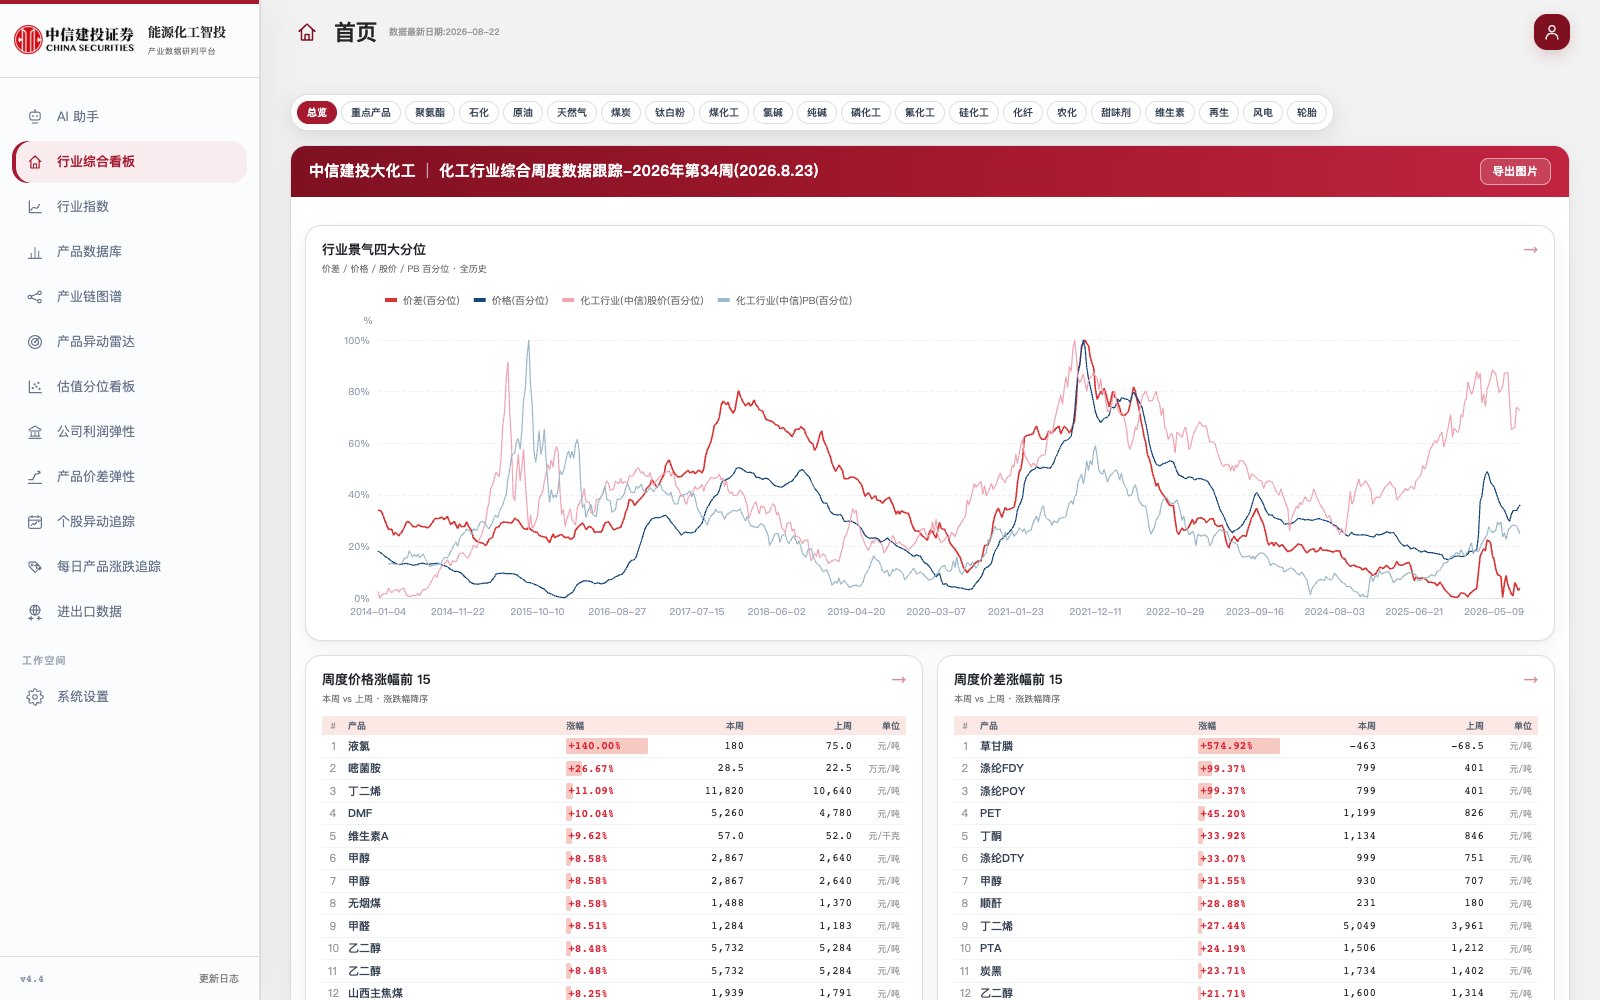Open the AI 助手 robot icon

(x=35, y=117)
